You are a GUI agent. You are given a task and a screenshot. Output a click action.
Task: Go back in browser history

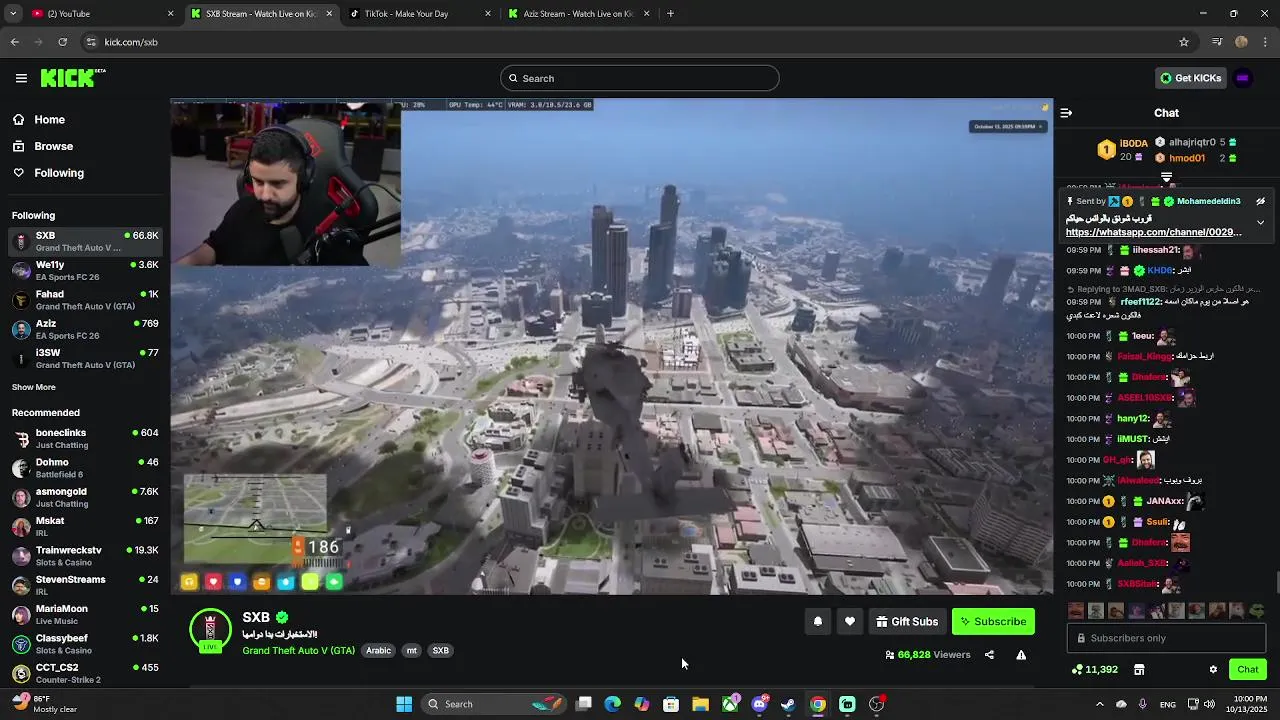click(14, 42)
